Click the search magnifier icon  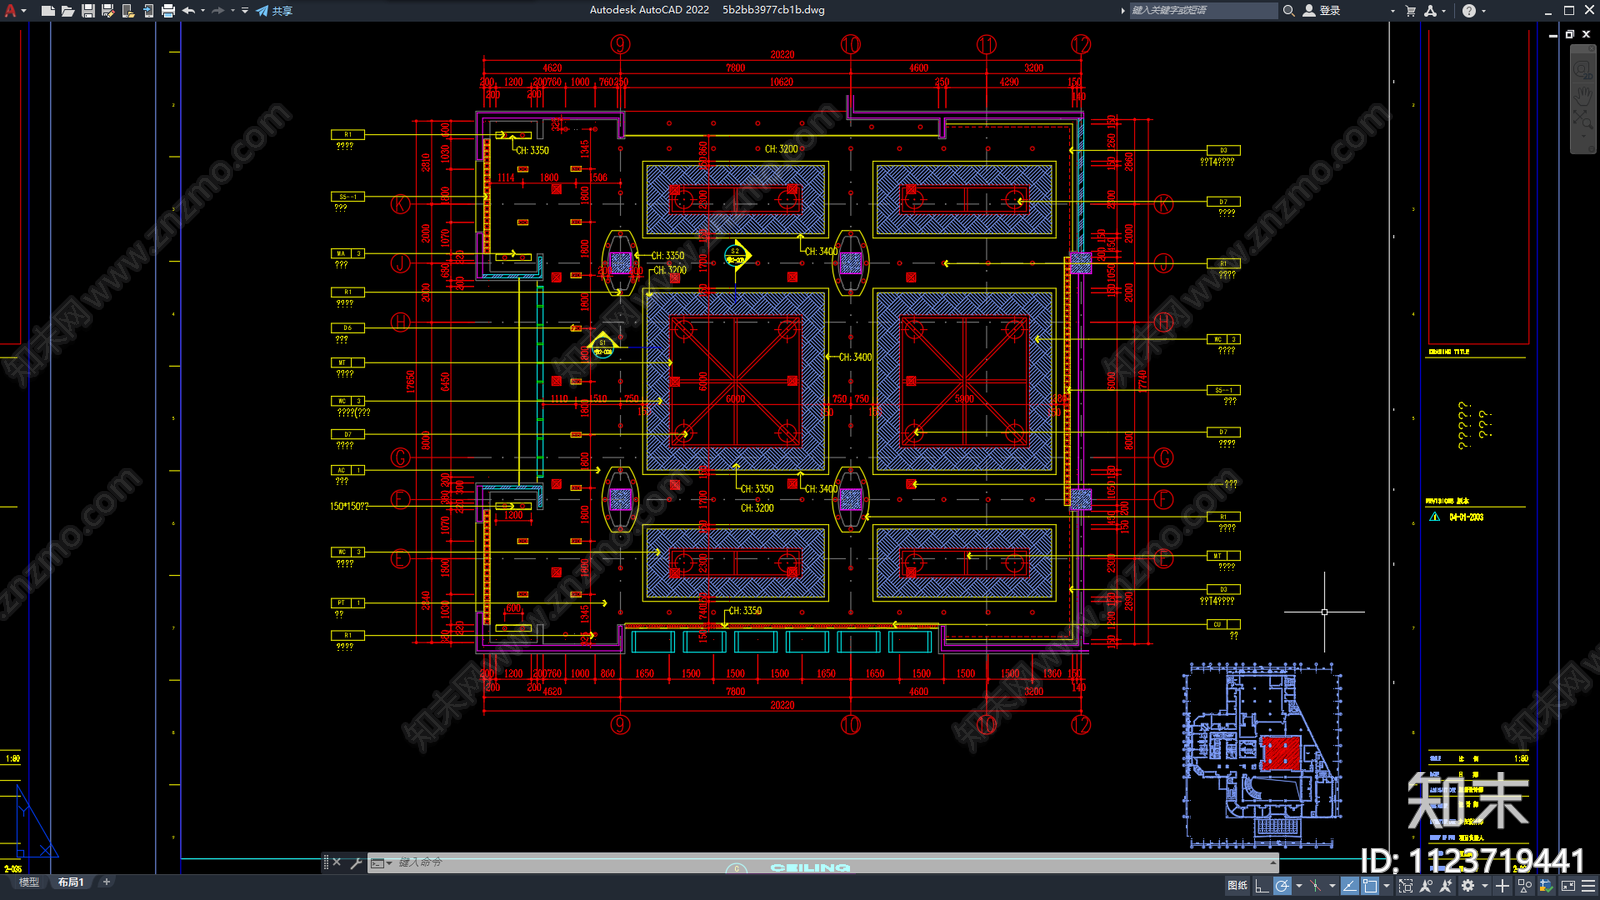coord(1289,10)
